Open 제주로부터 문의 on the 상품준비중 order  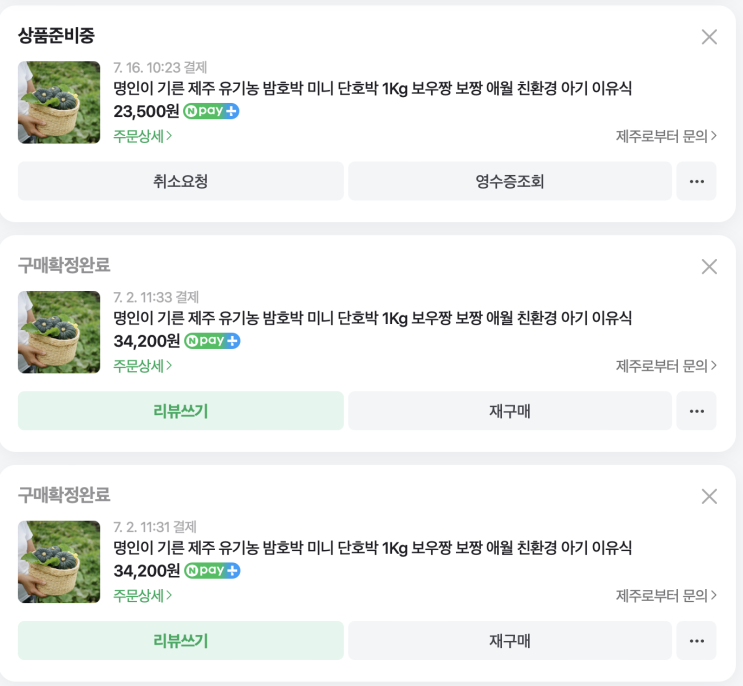click(666, 136)
